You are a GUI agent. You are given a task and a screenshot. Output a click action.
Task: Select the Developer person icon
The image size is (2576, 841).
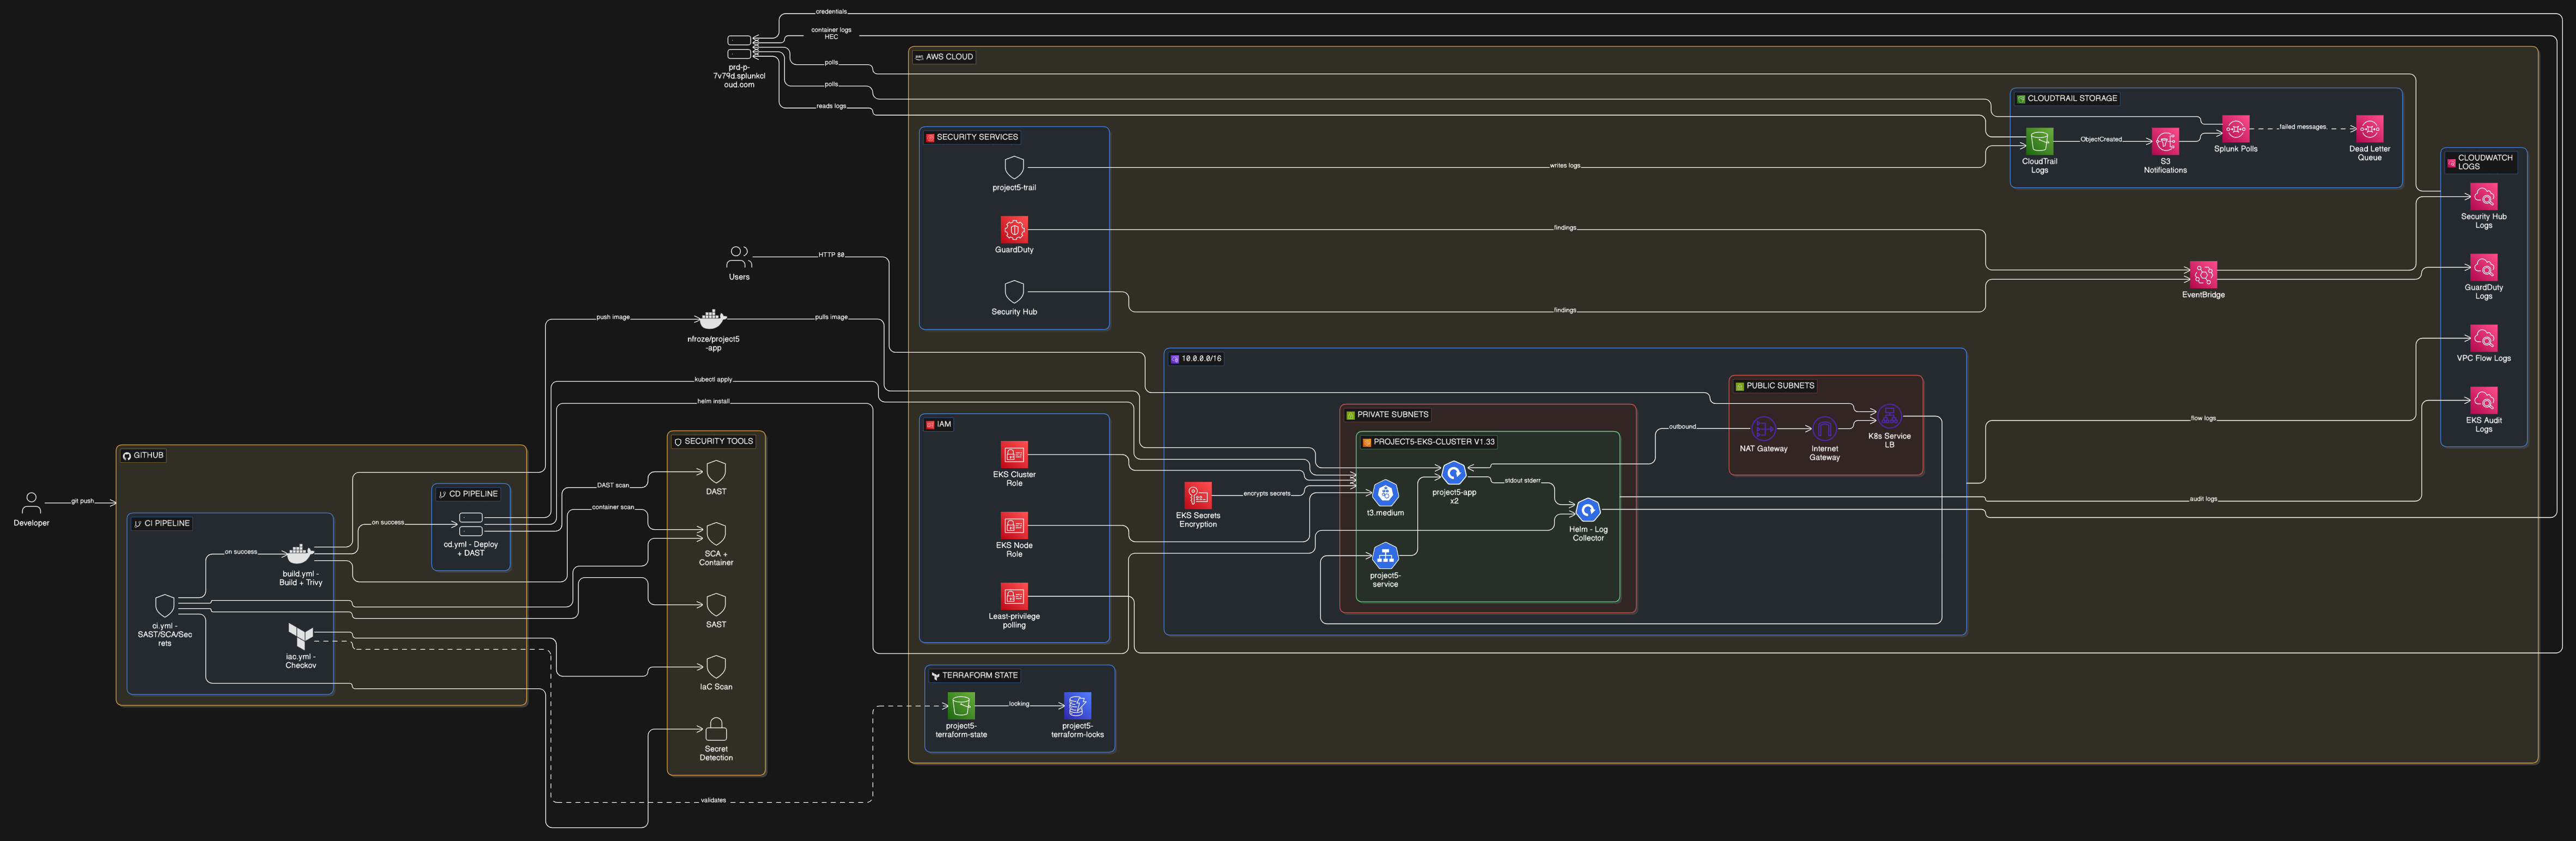[x=31, y=503]
